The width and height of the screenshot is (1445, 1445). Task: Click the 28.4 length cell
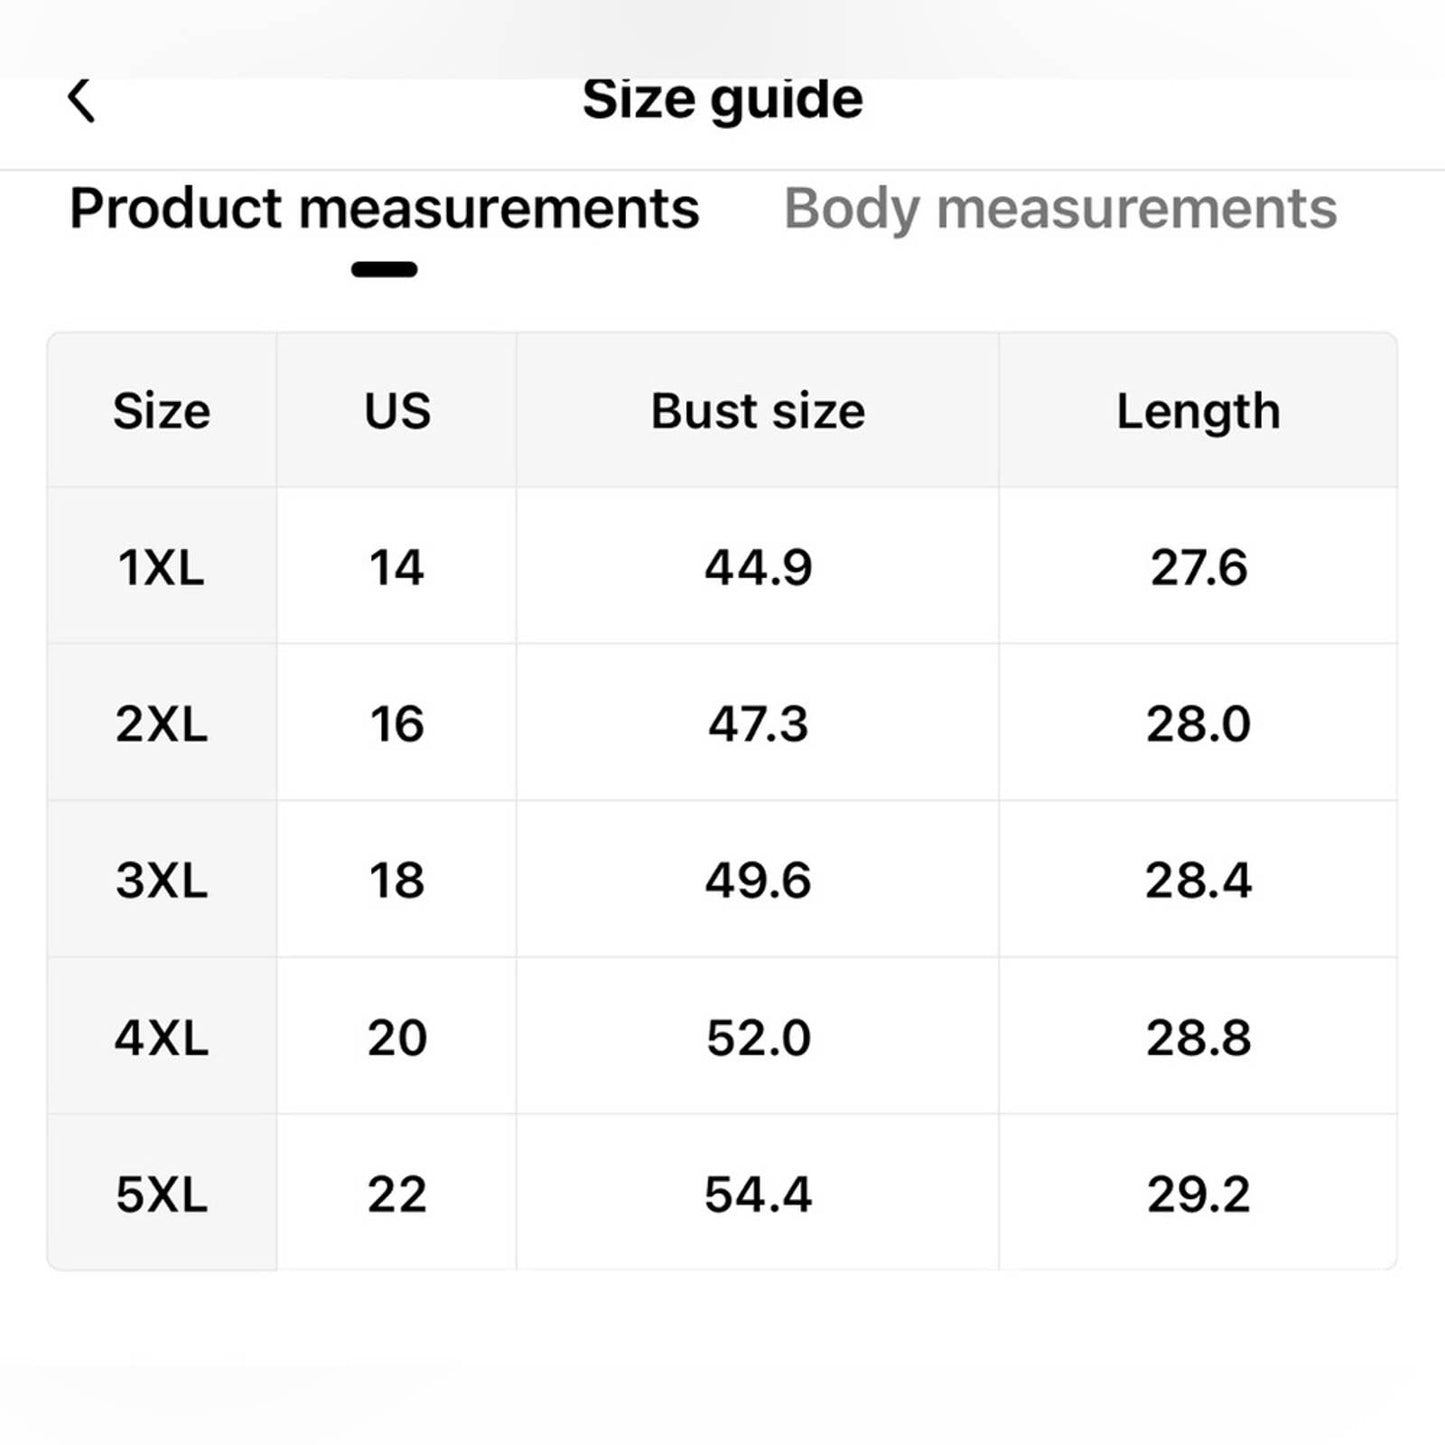[x=1198, y=880]
